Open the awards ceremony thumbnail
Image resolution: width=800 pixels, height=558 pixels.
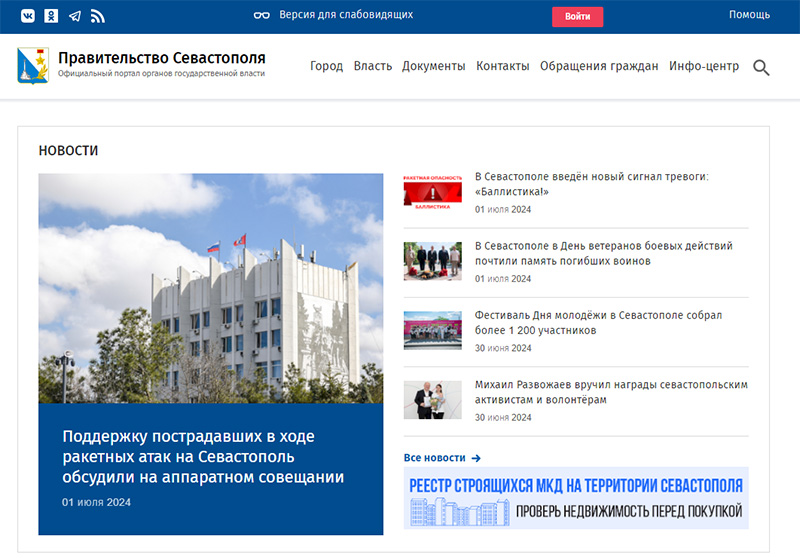[x=433, y=400]
